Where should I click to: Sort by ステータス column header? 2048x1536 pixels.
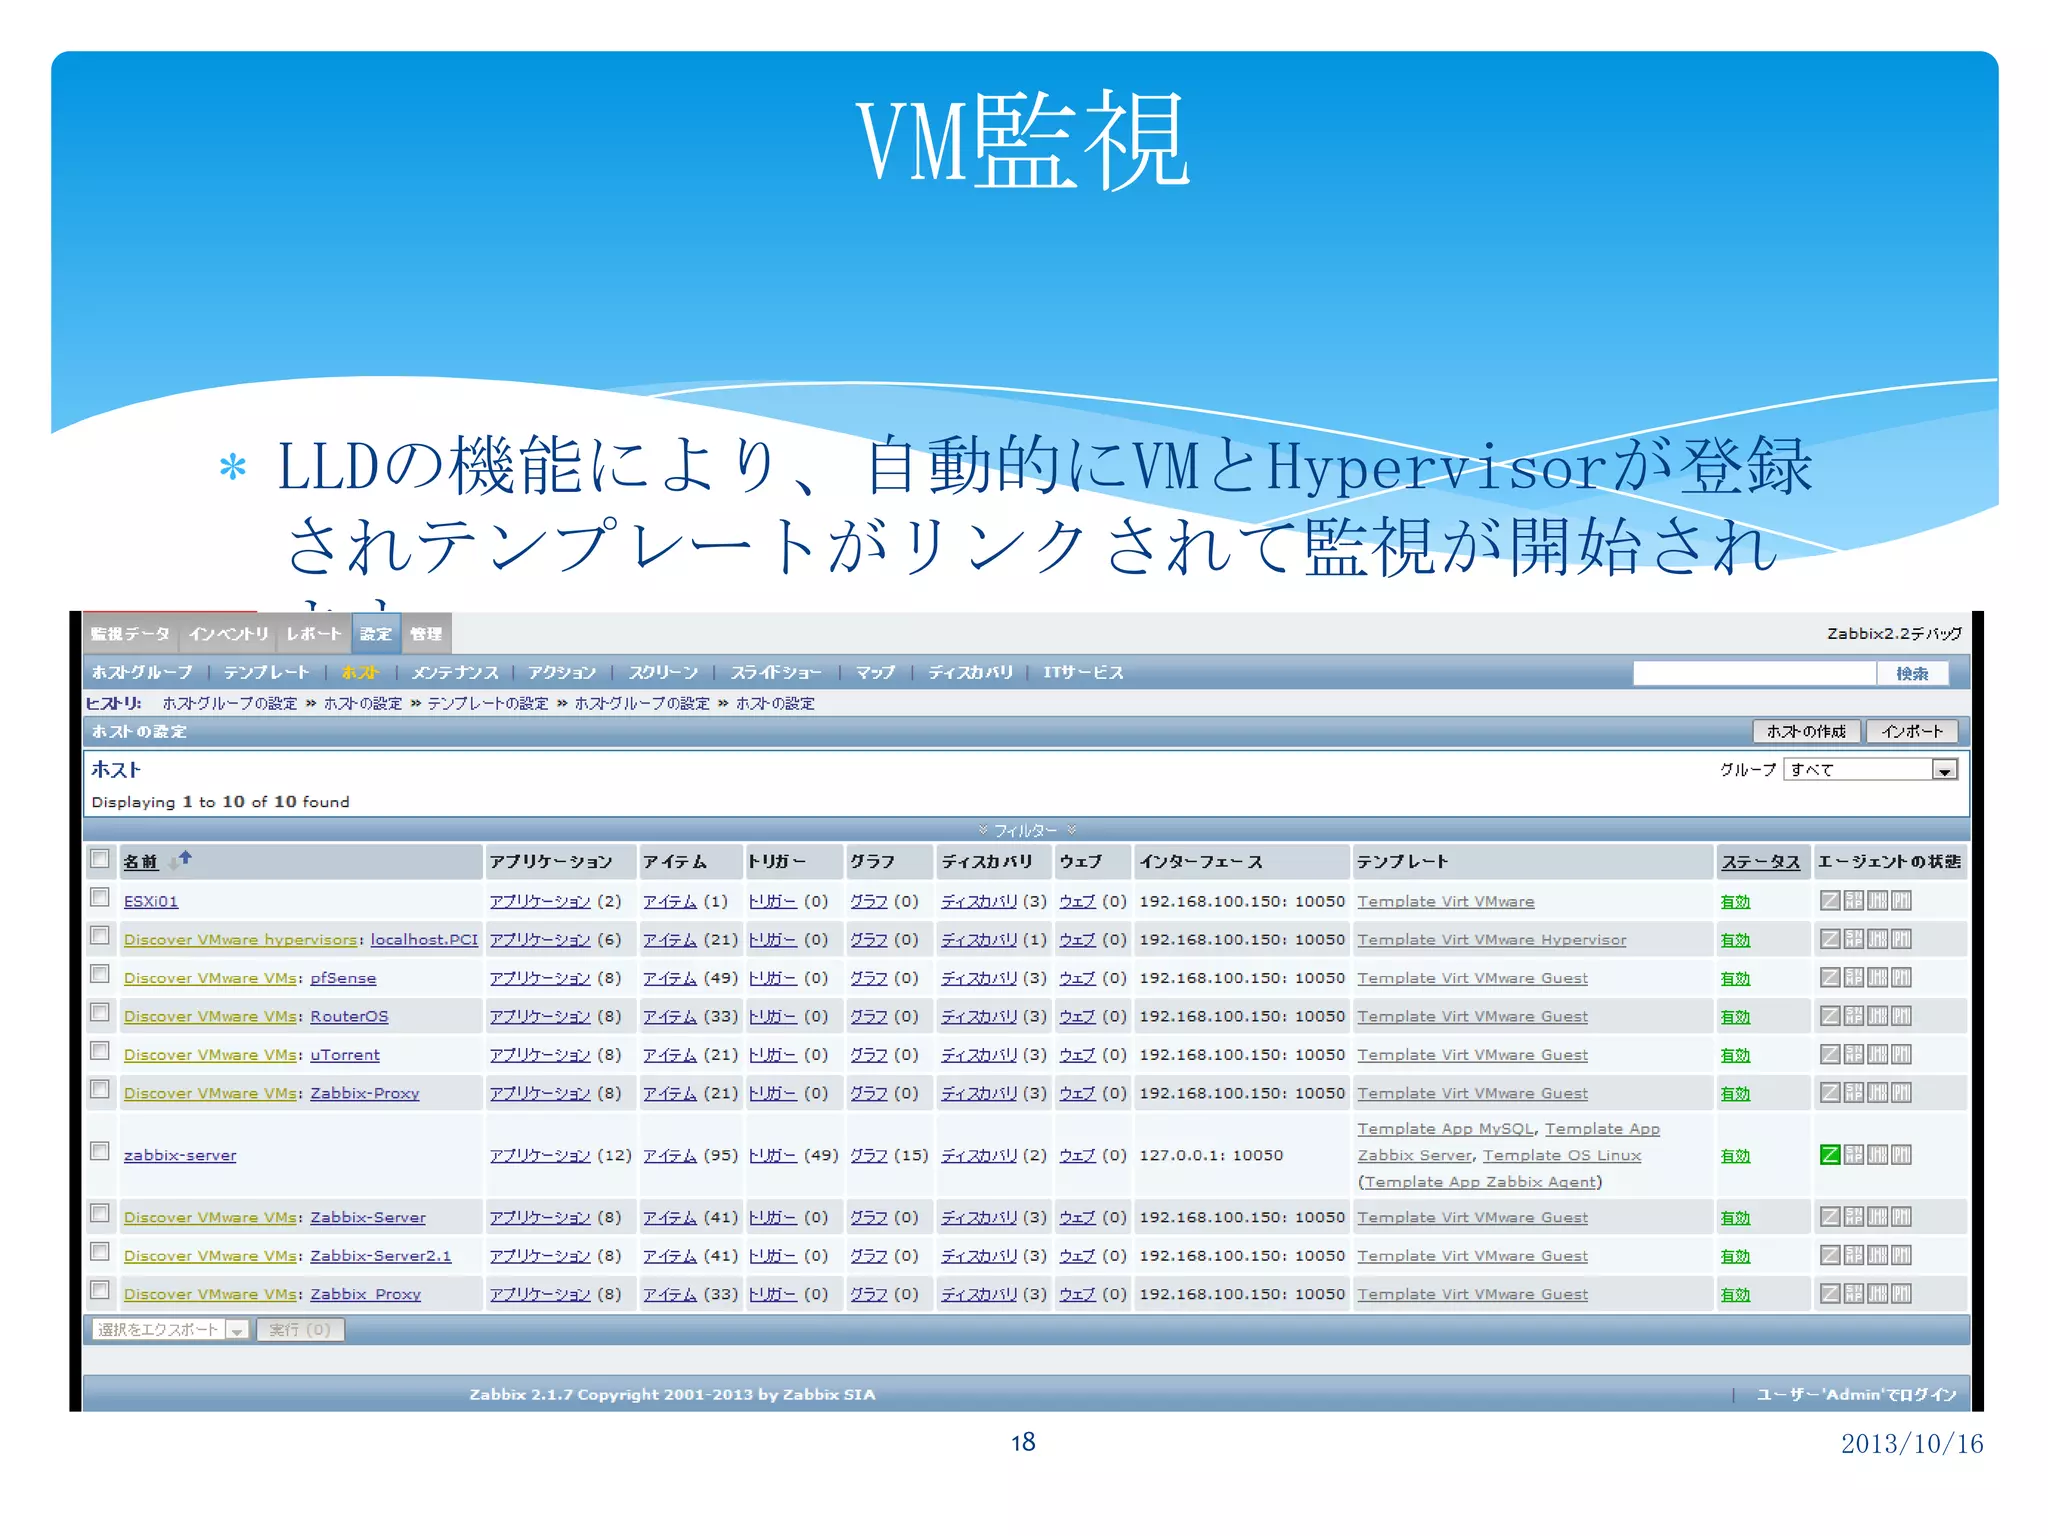[x=1760, y=862]
